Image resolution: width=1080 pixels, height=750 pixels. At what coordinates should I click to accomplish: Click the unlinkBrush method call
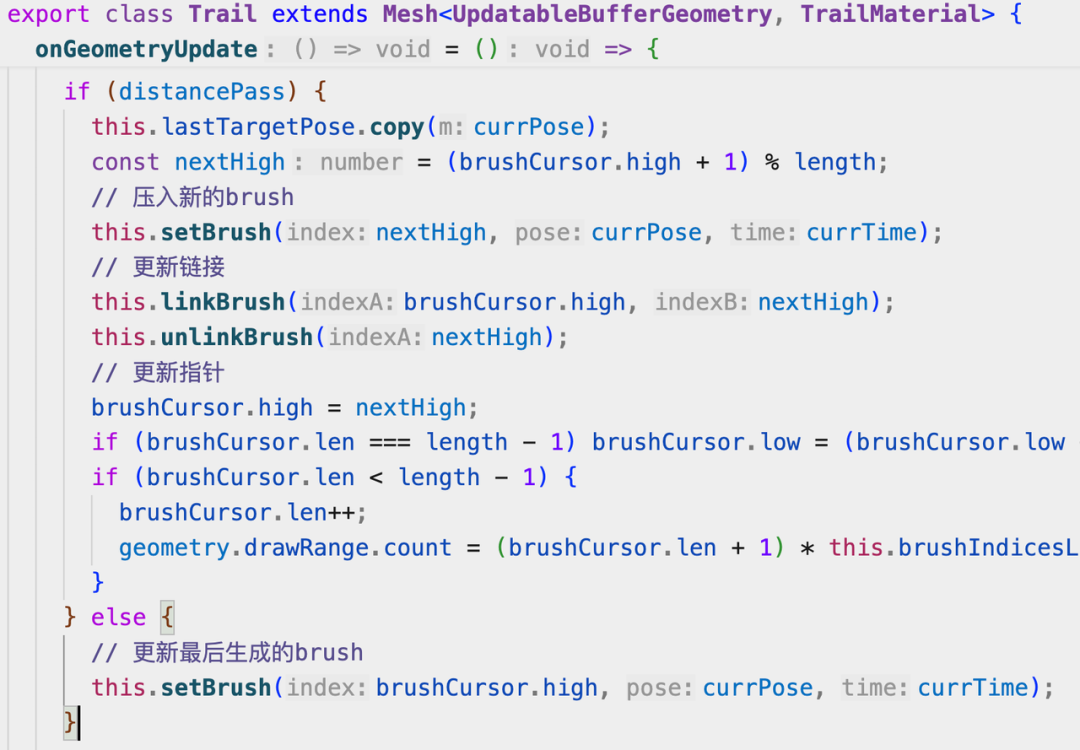(237, 337)
